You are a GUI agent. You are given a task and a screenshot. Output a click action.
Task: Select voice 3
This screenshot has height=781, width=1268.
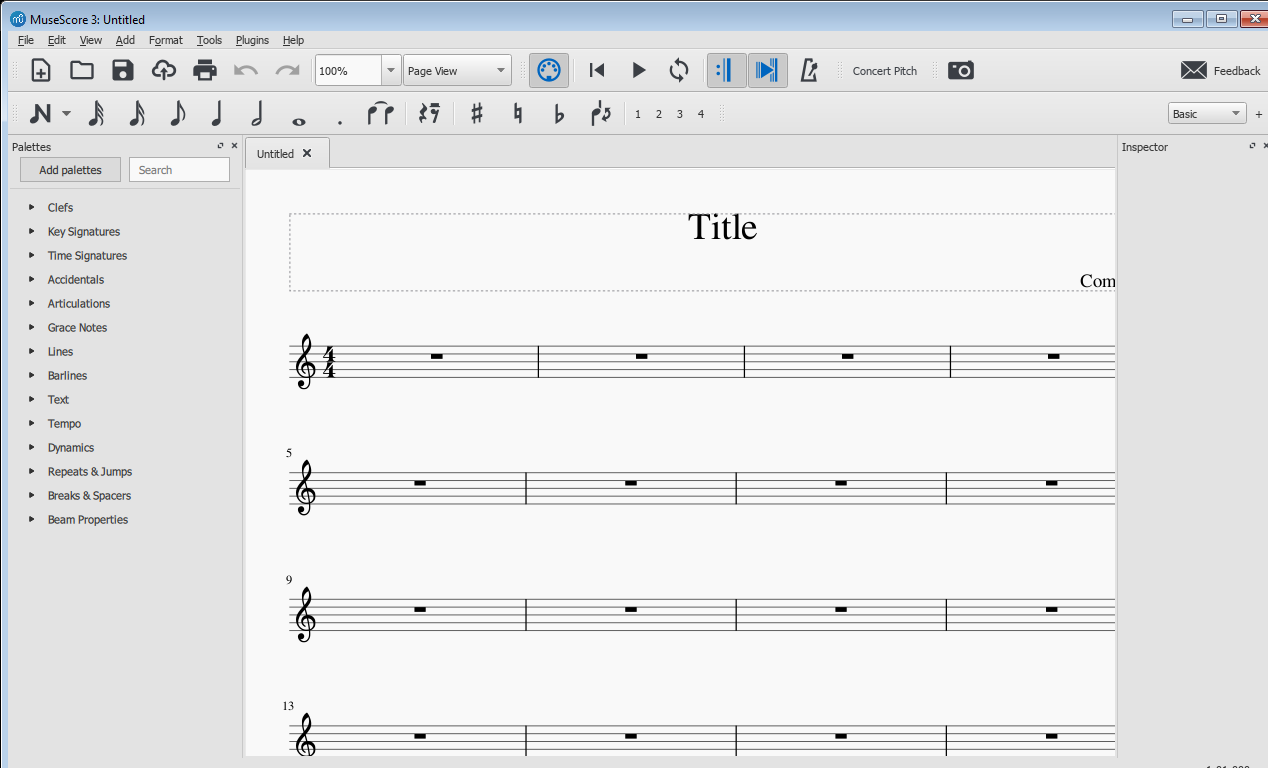[x=680, y=114]
